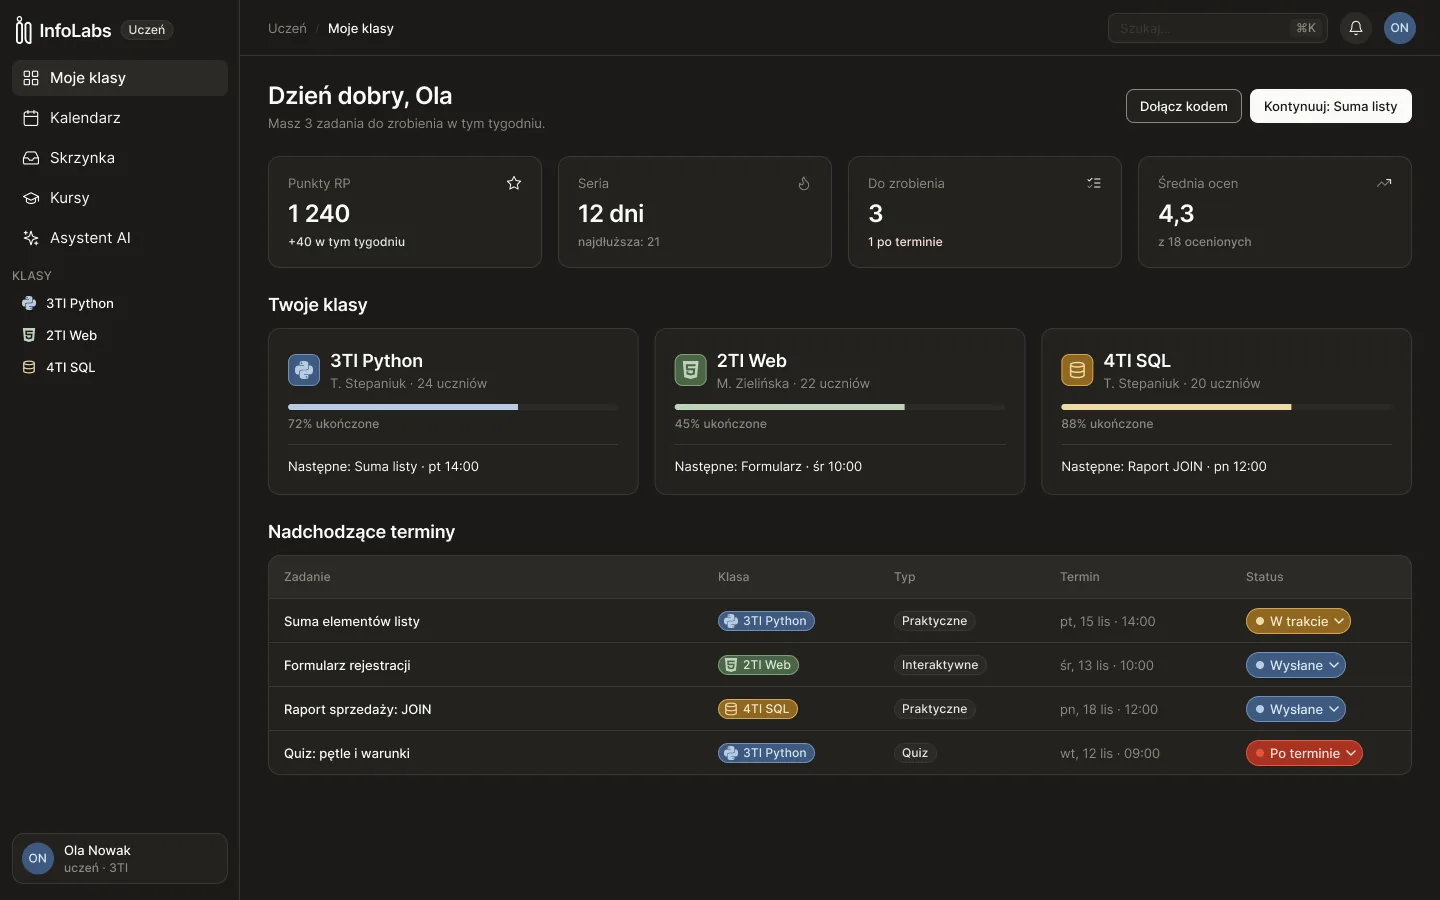Click the Python icon on 3TI Python card
The height and width of the screenshot is (900, 1440).
pos(304,370)
